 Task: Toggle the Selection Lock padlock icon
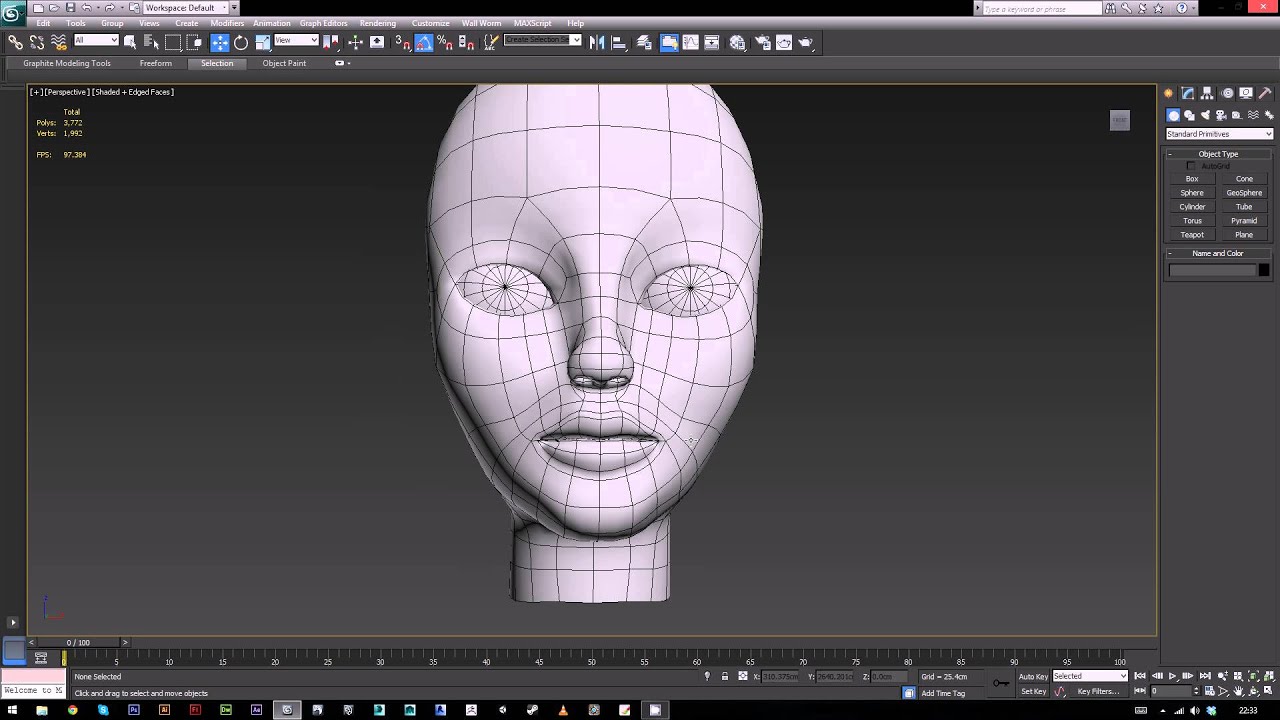click(725, 676)
